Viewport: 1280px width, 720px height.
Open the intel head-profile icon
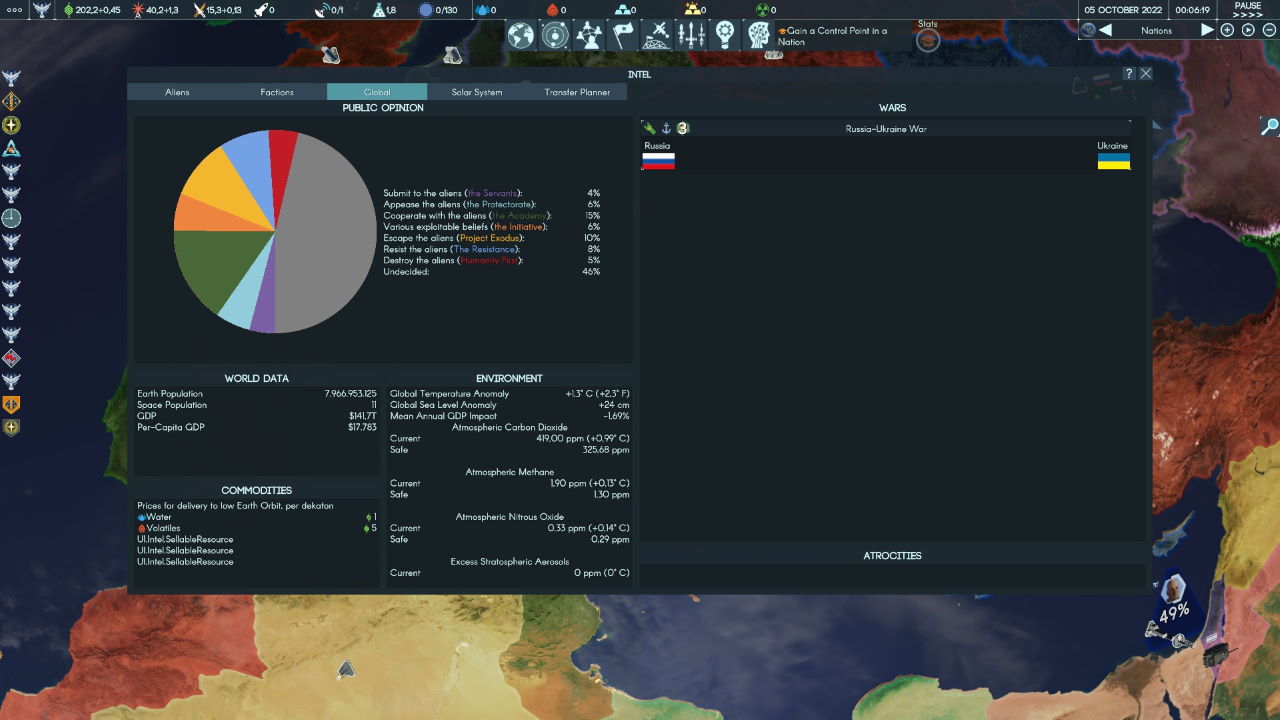pos(759,35)
